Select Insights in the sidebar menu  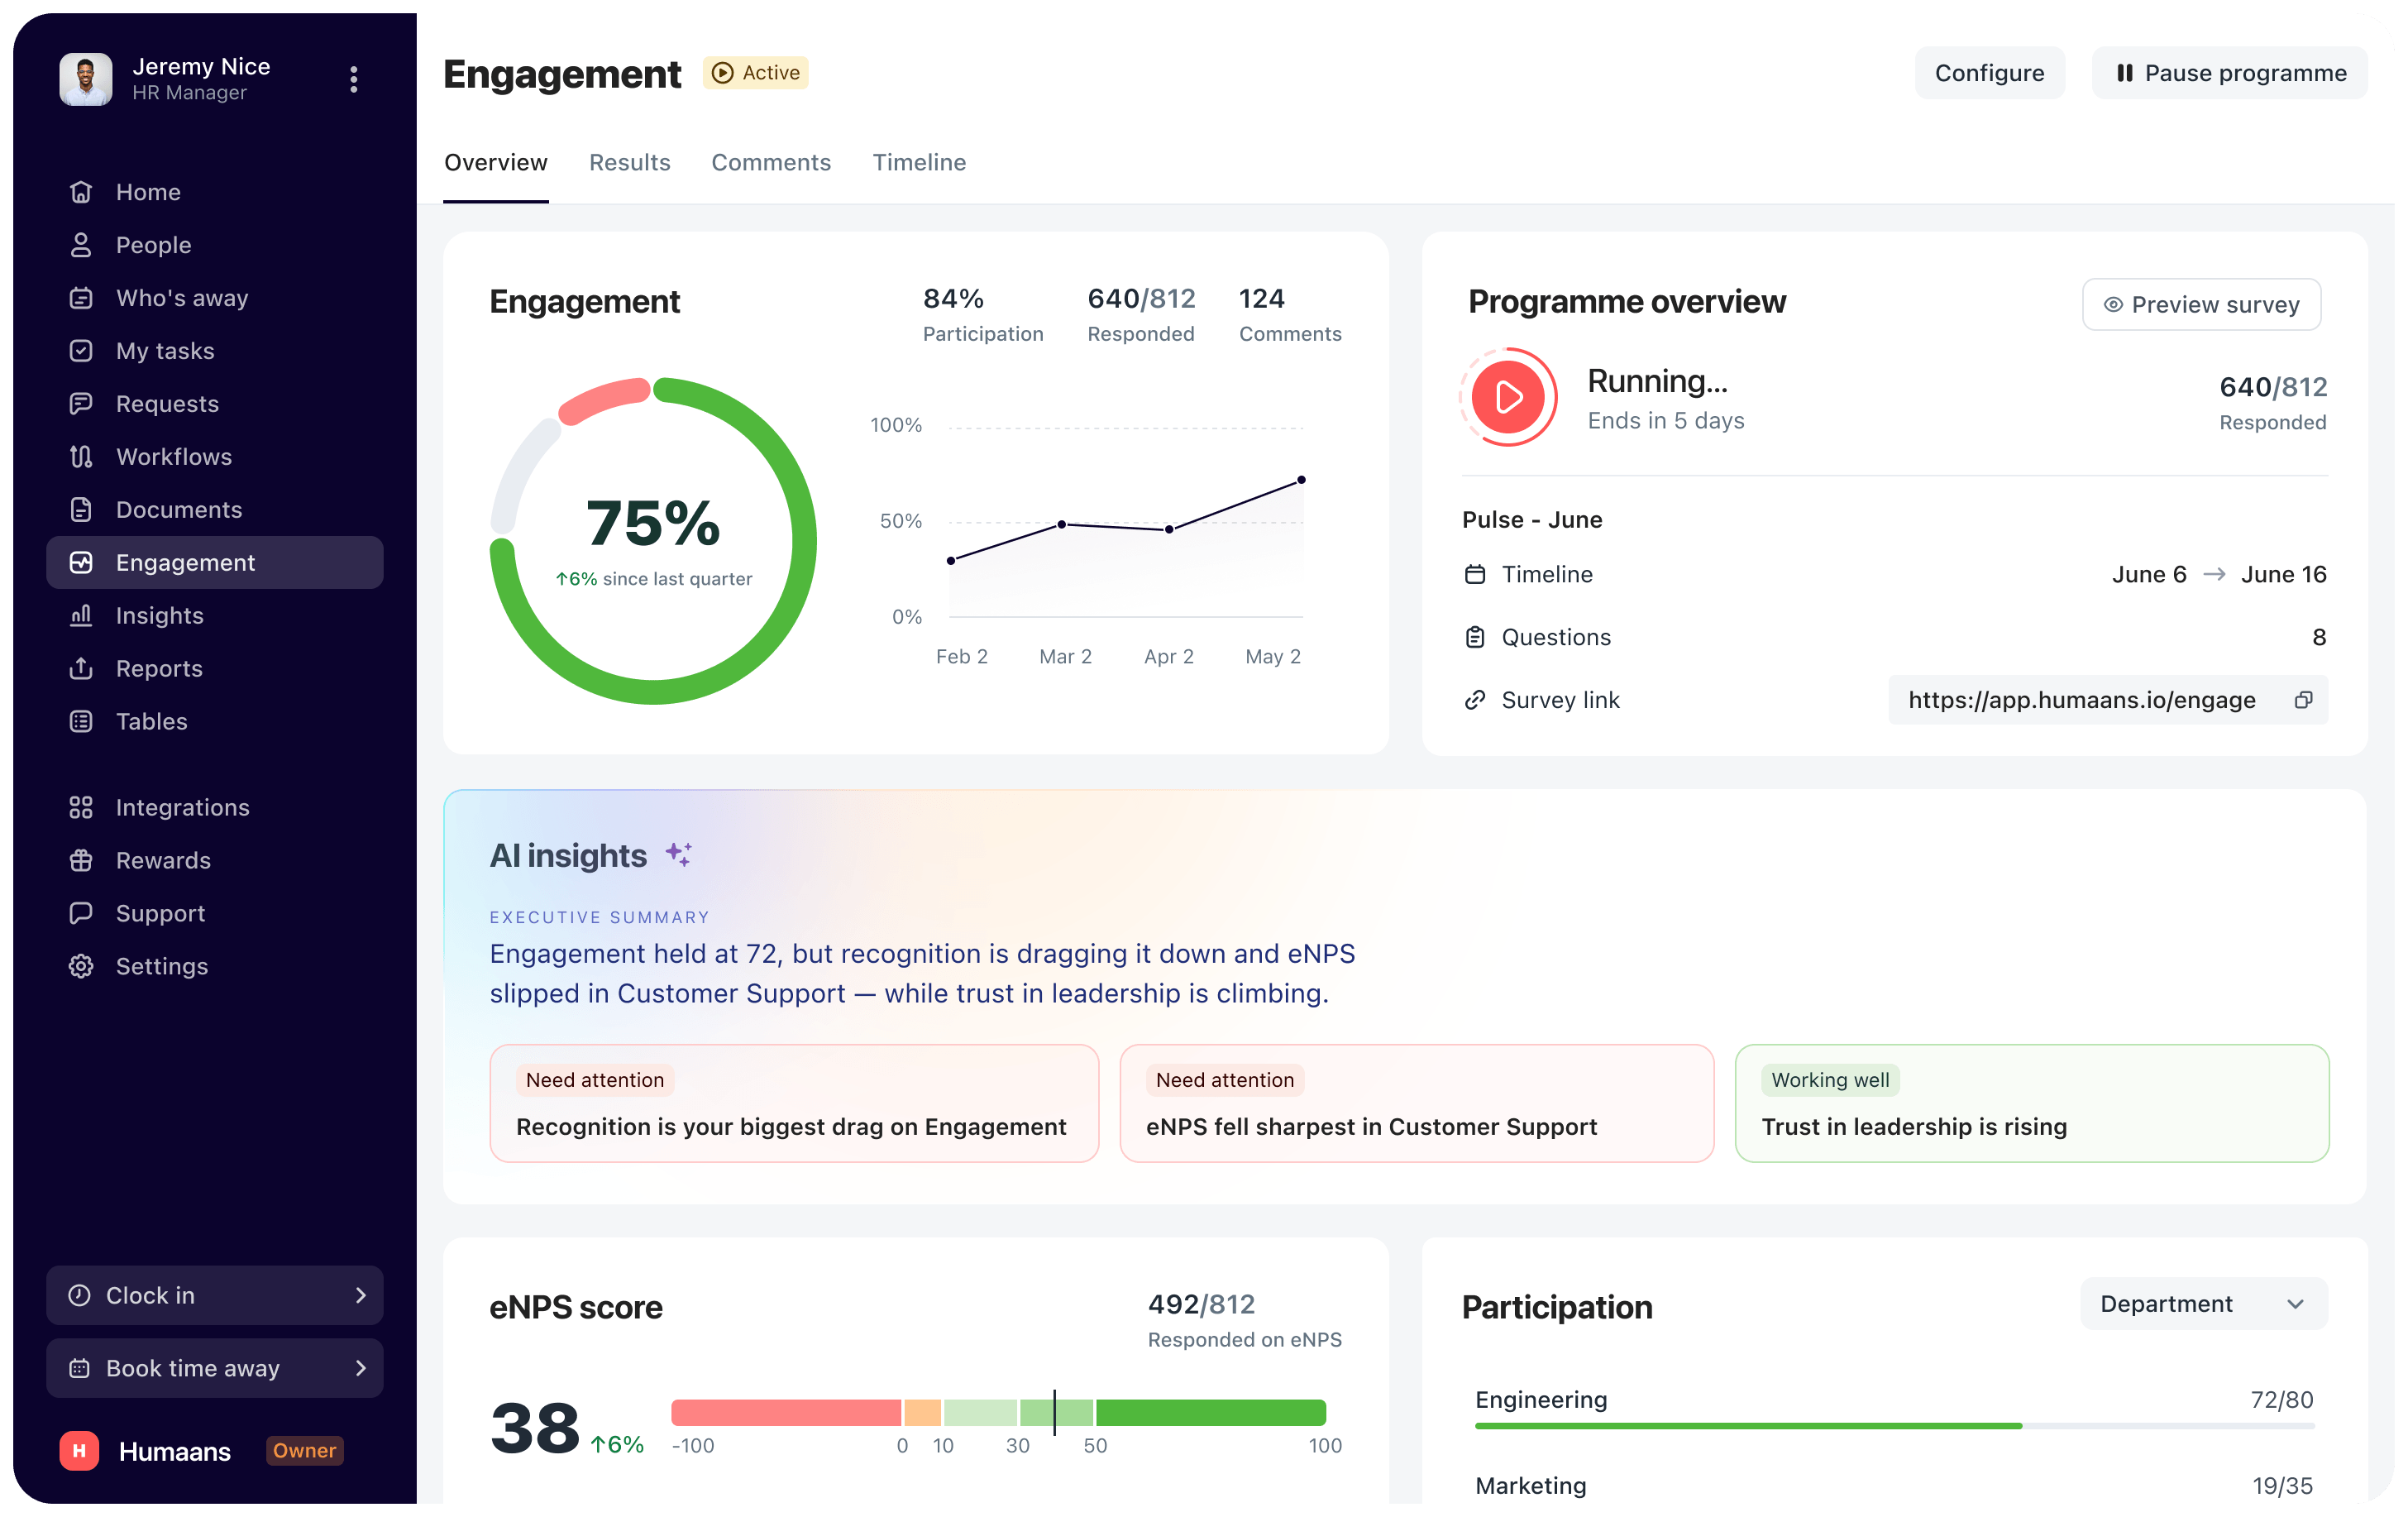215,616
